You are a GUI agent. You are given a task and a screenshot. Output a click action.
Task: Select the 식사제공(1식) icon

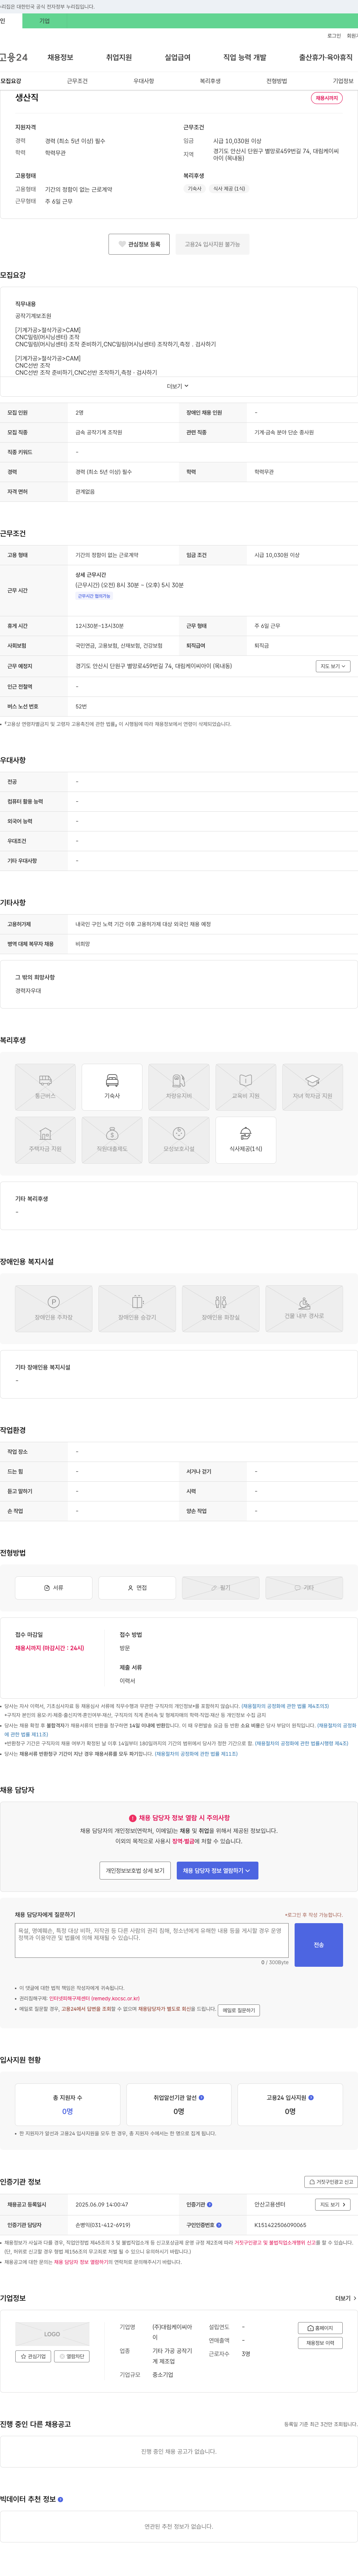(246, 1140)
